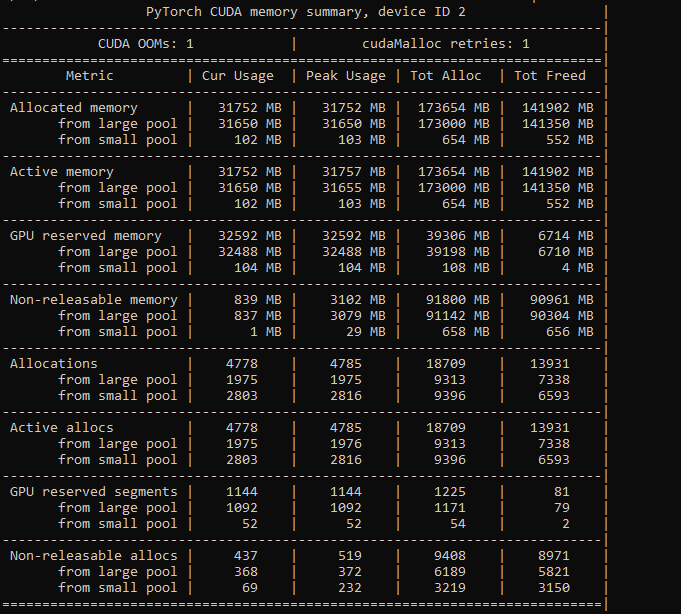Click the '81' segments freed value
681x614 pixels.
pos(562,492)
